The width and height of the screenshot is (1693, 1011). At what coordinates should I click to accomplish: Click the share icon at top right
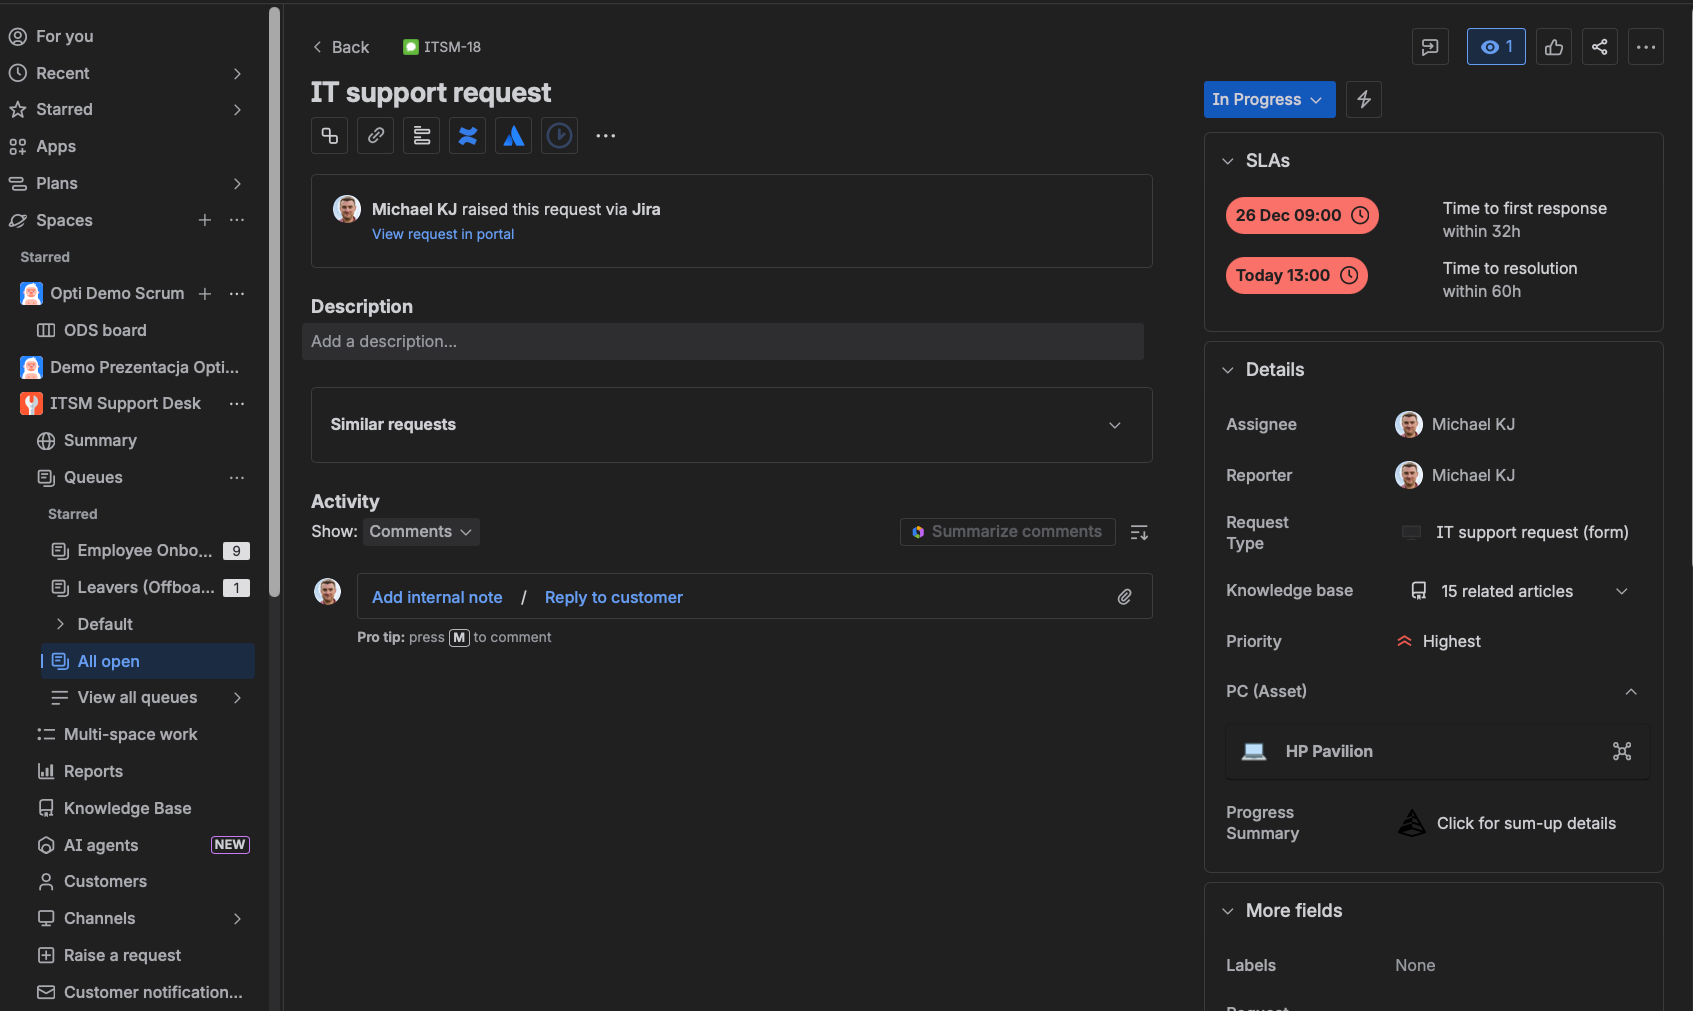(1599, 47)
